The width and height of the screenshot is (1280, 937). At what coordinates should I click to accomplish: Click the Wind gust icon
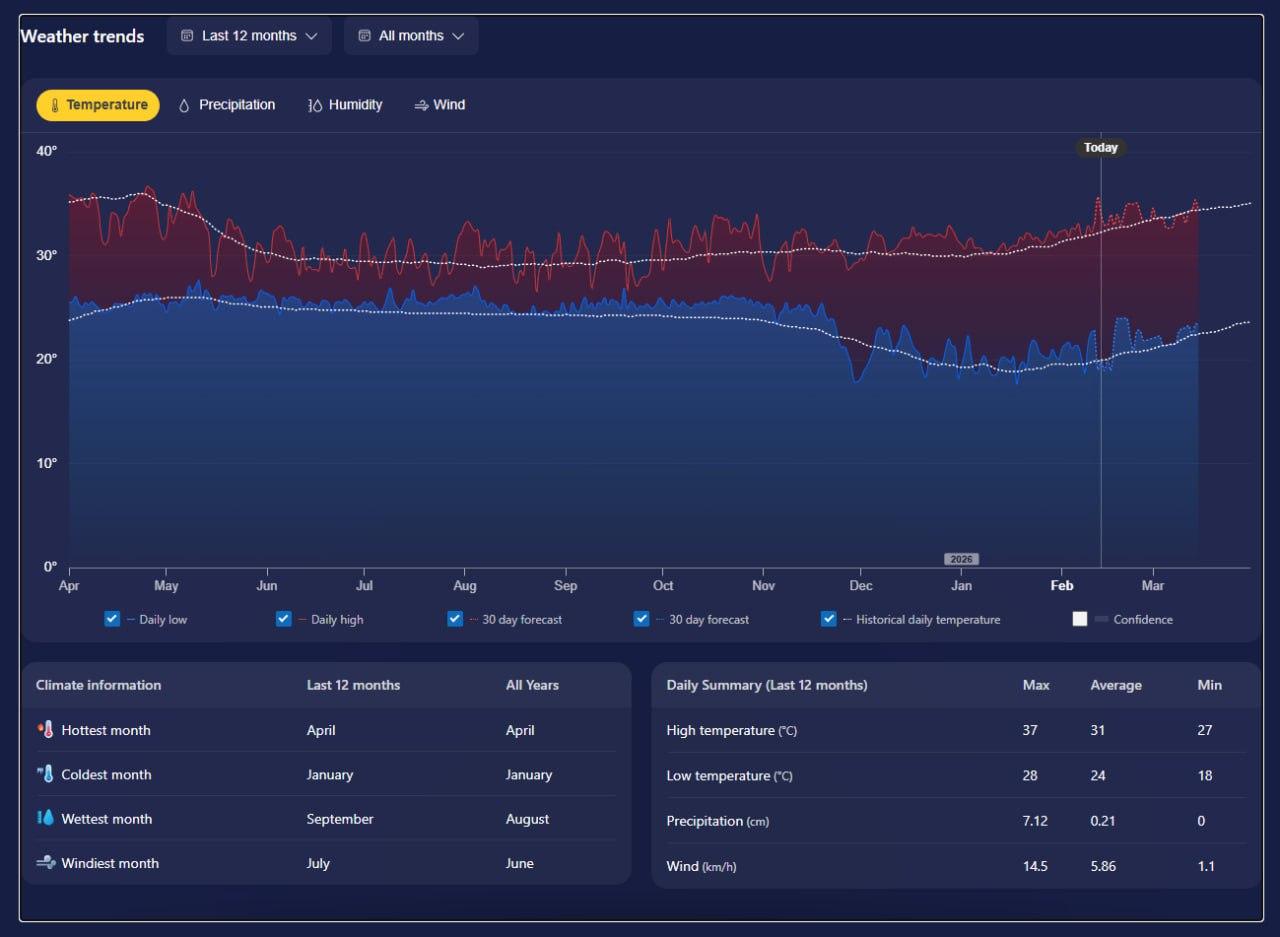[x=421, y=105]
